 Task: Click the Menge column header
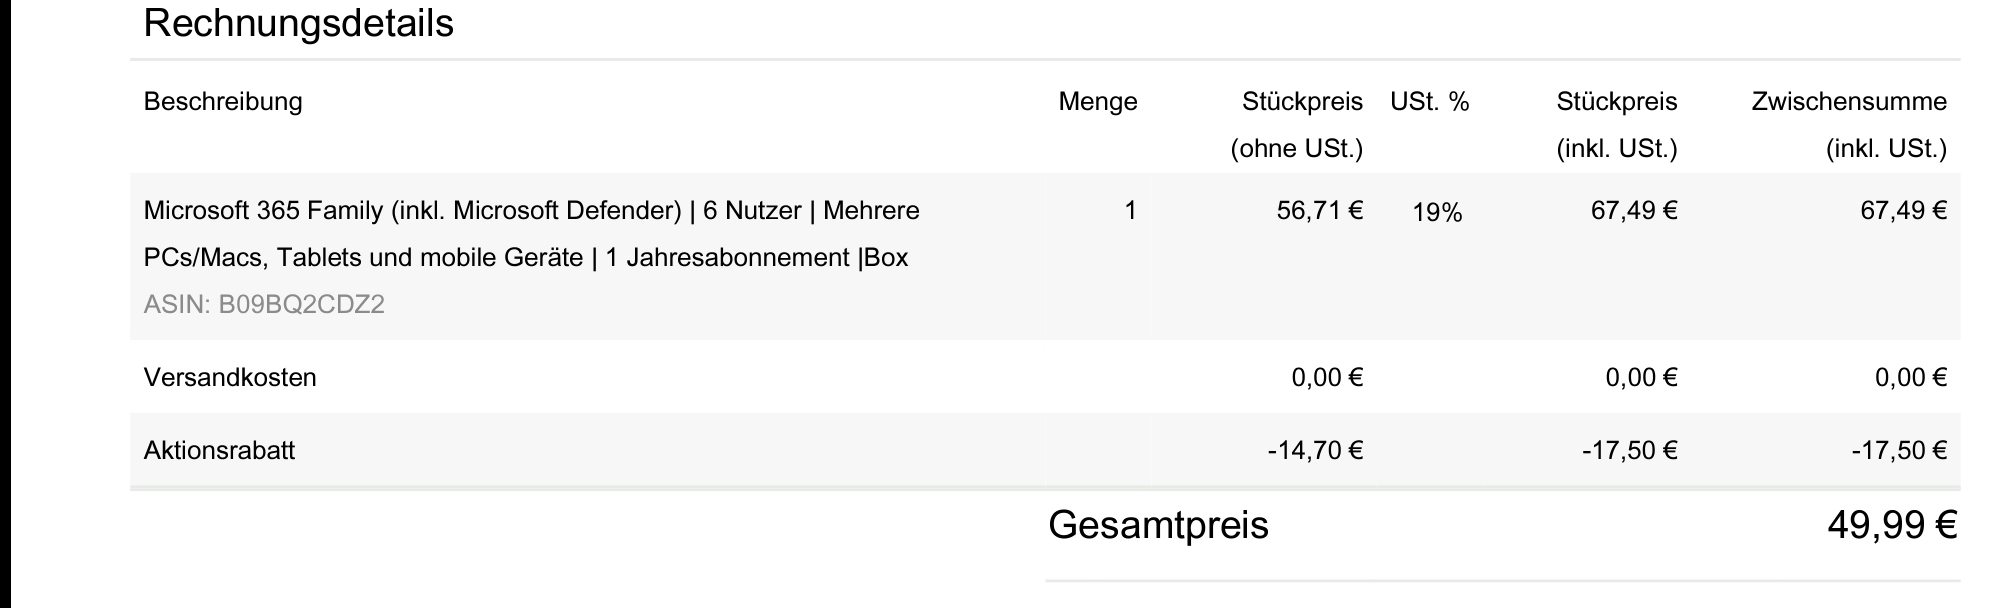(1097, 102)
